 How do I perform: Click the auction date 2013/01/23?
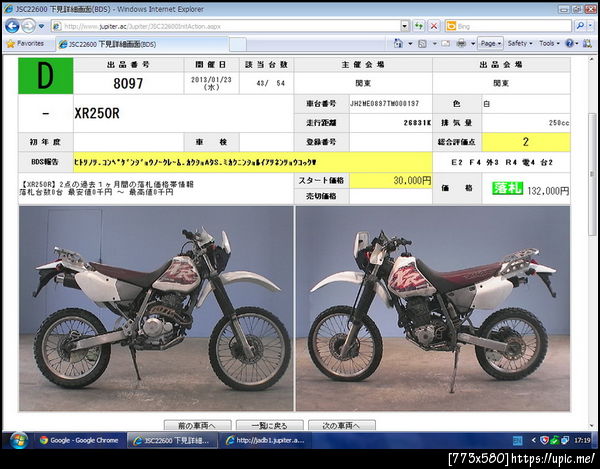(211, 80)
